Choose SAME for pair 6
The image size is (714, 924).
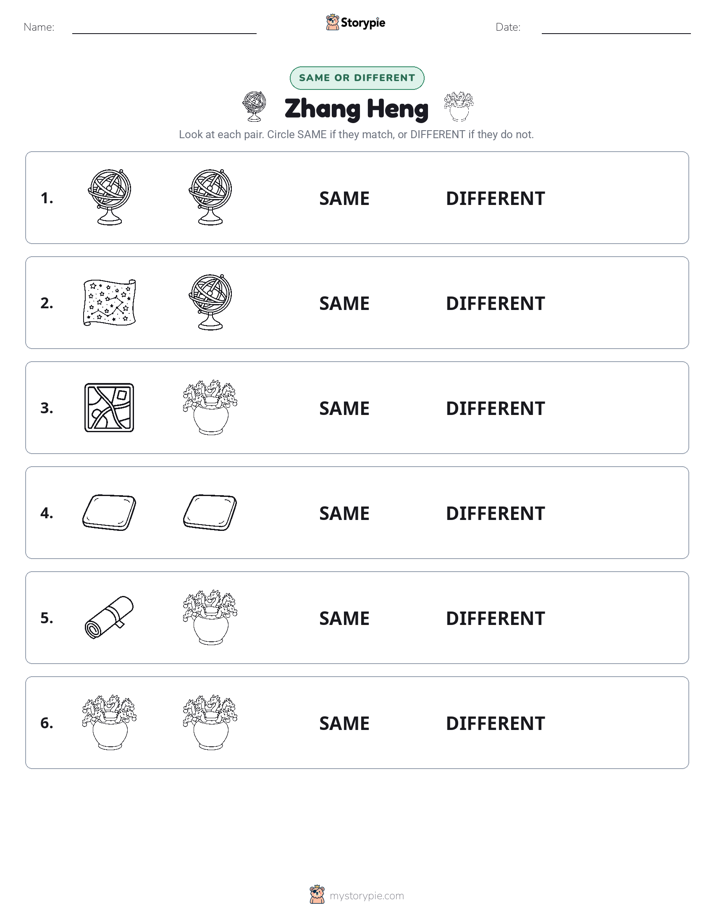(344, 722)
